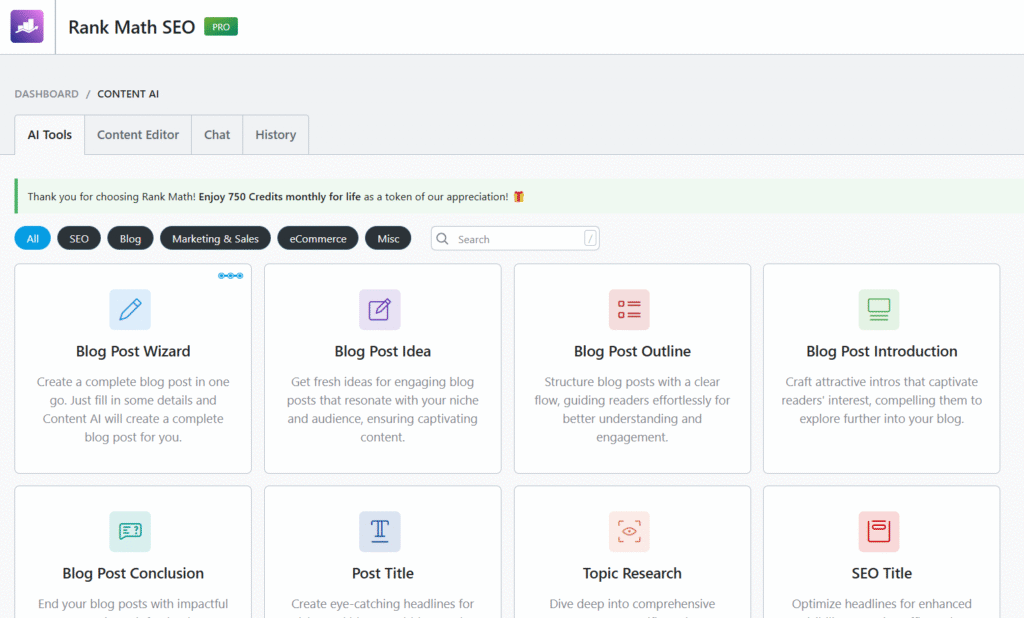Click the Blog Post Idea edit icon
This screenshot has width=1024, height=618.
click(x=379, y=310)
